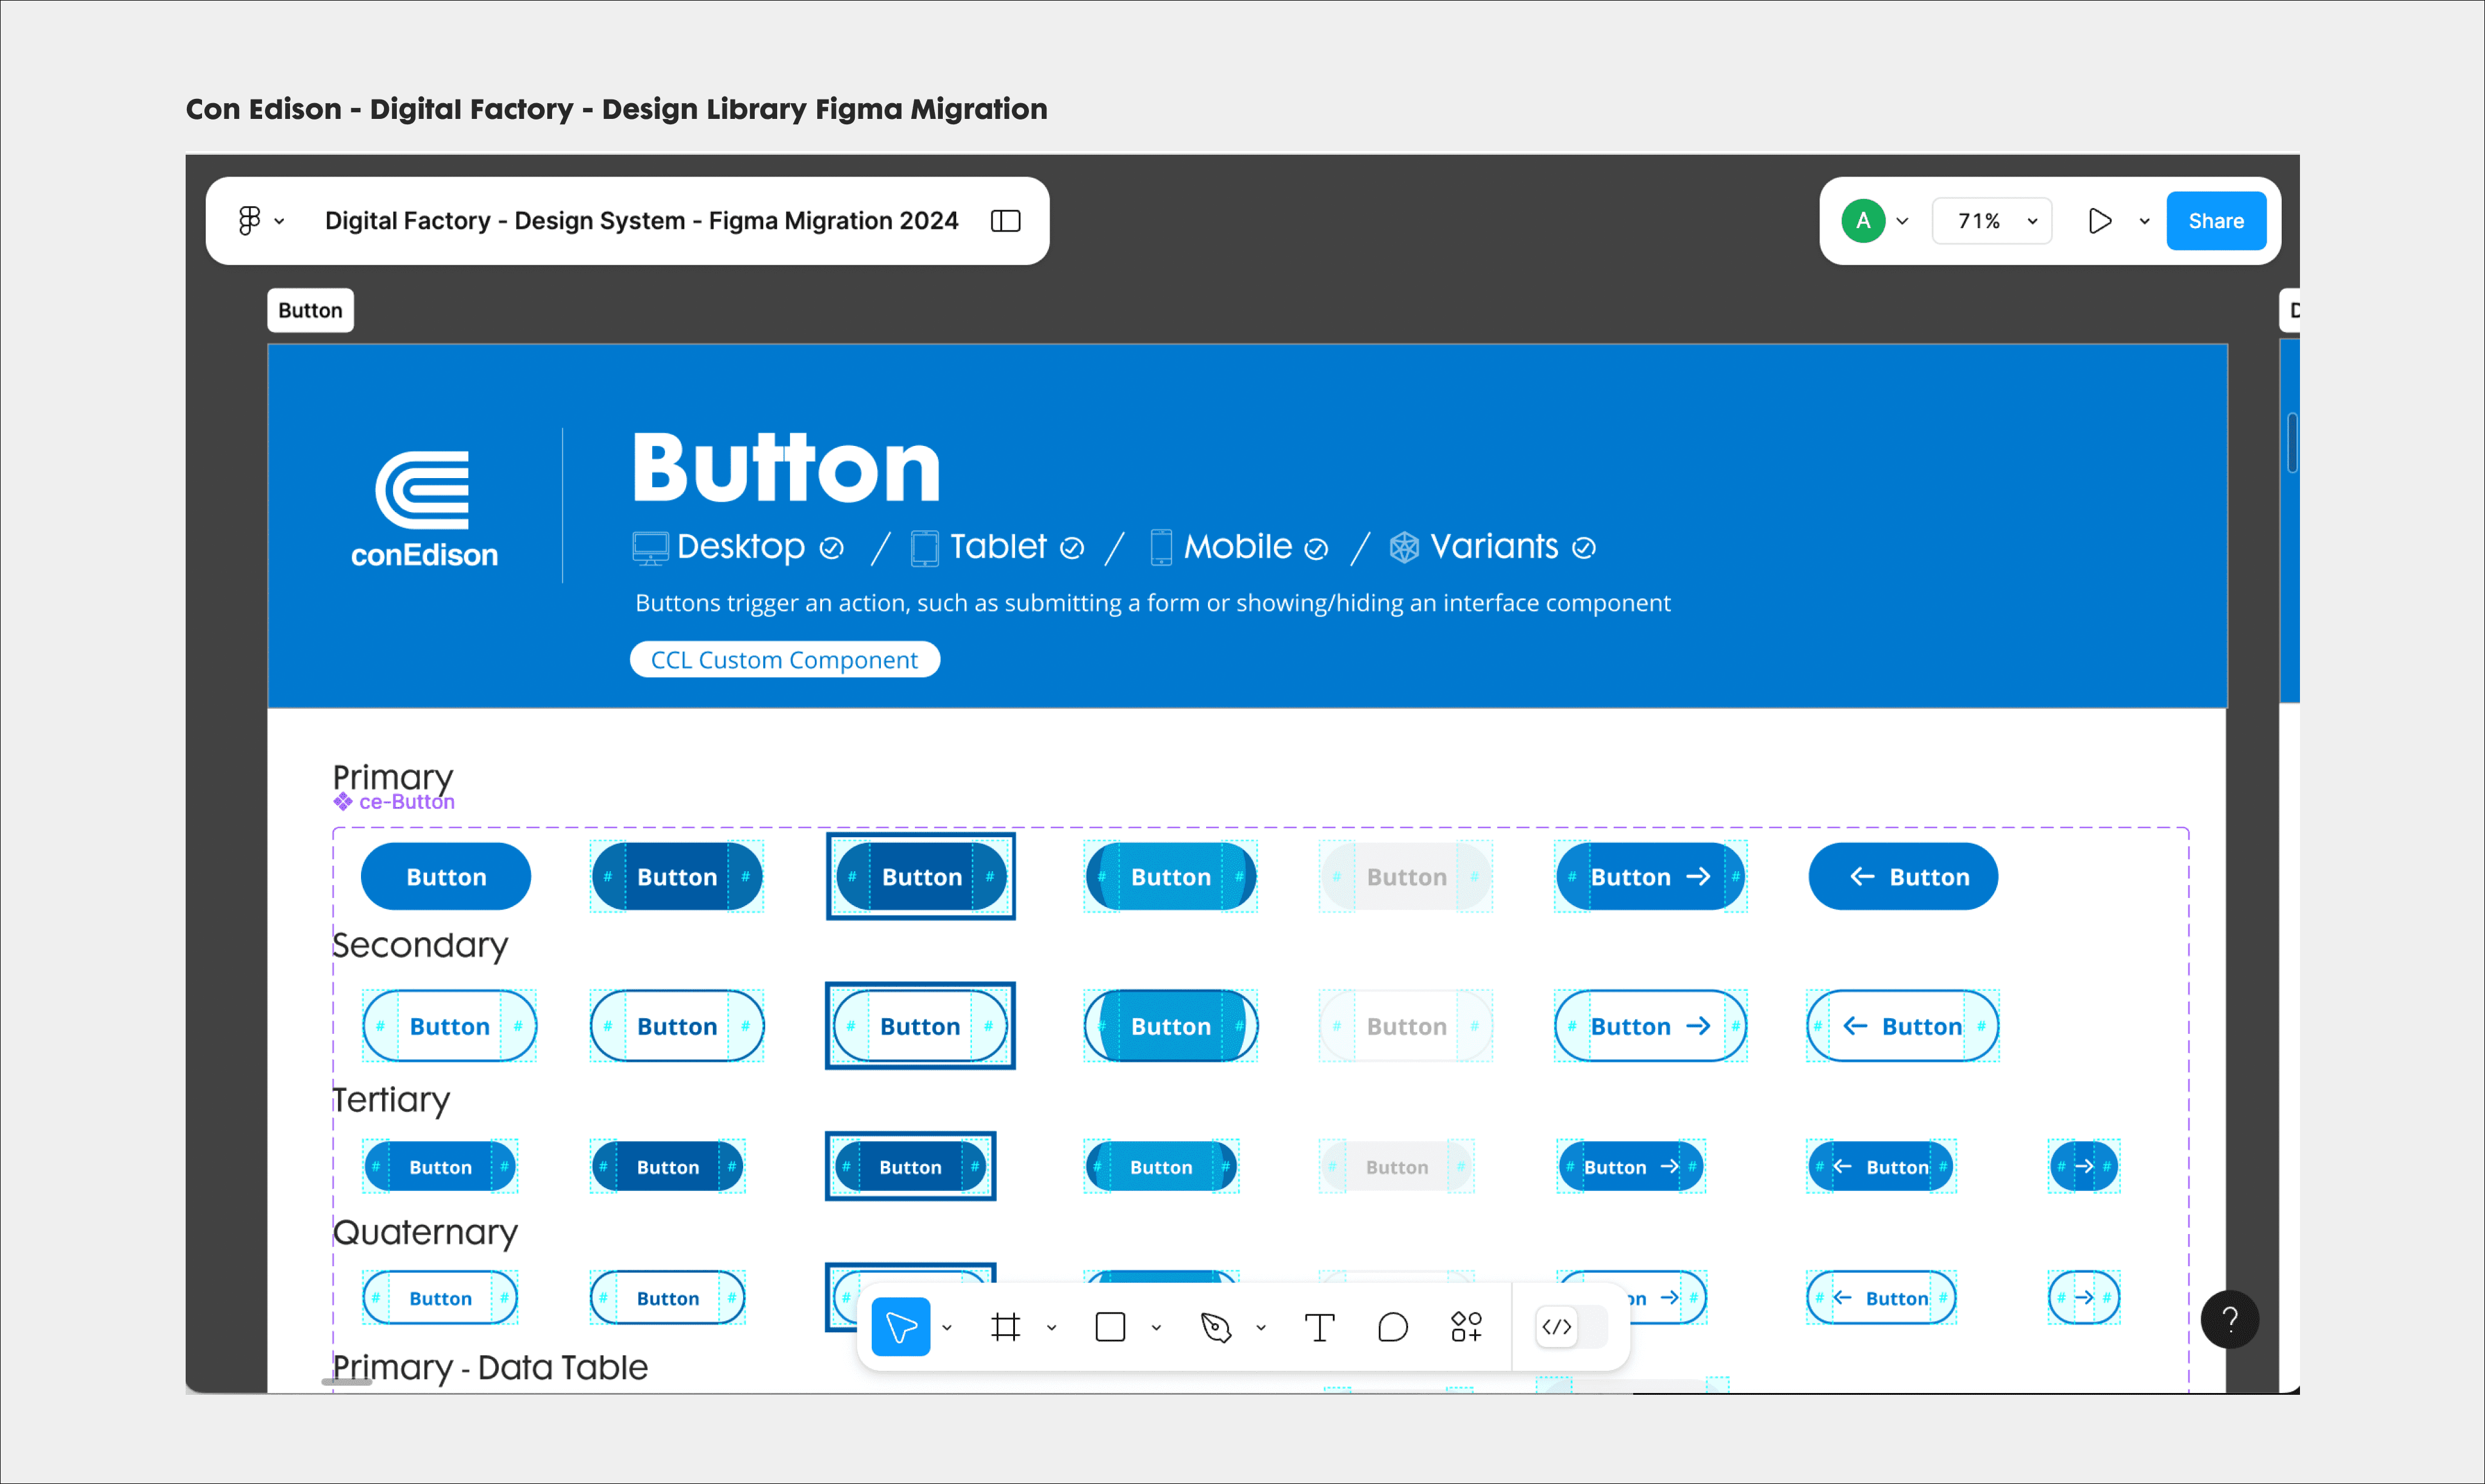Image resolution: width=2485 pixels, height=1484 pixels.
Task: Open the Figma main menu logo
Action: click(x=250, y=220)
